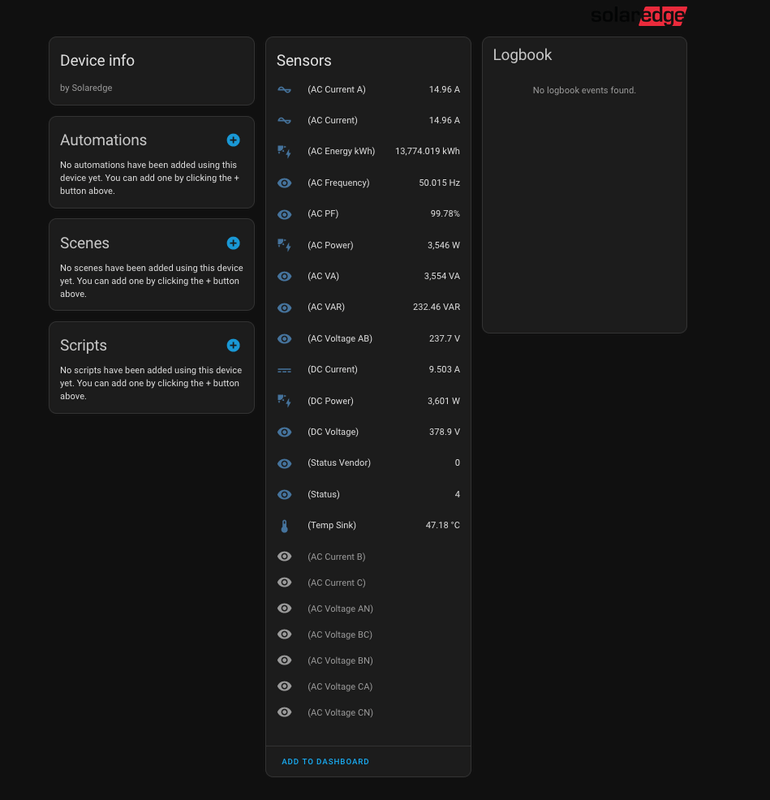Click the AC Energy kWh lightning icon
Viewport: 770px width, 800px height.
click(285, 152)
